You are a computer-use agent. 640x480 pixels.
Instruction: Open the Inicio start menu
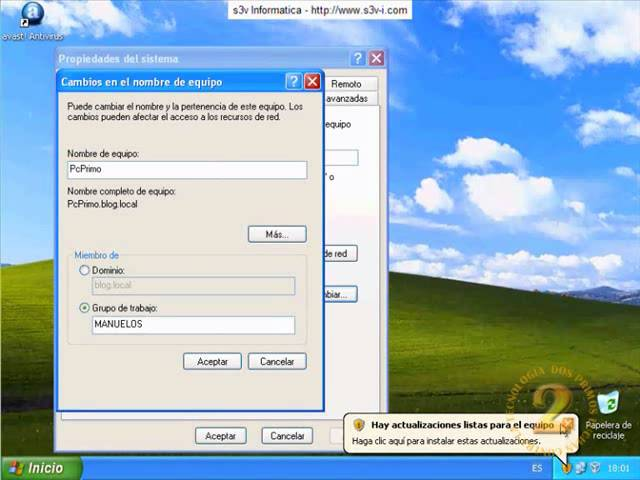(42, 468)
